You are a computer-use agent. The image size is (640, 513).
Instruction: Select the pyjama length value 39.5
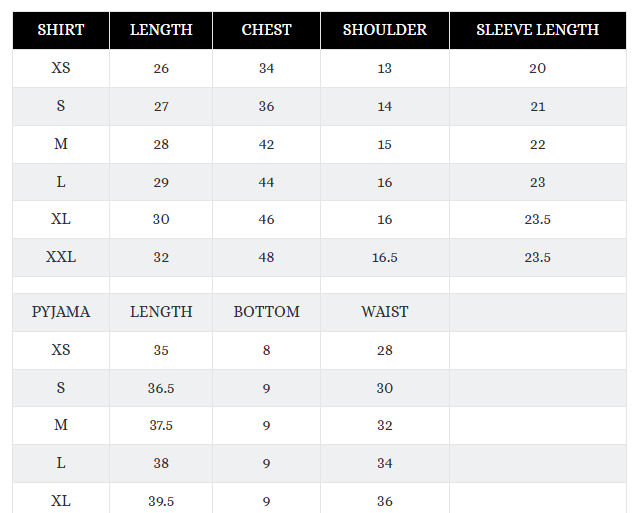(161, 501)
